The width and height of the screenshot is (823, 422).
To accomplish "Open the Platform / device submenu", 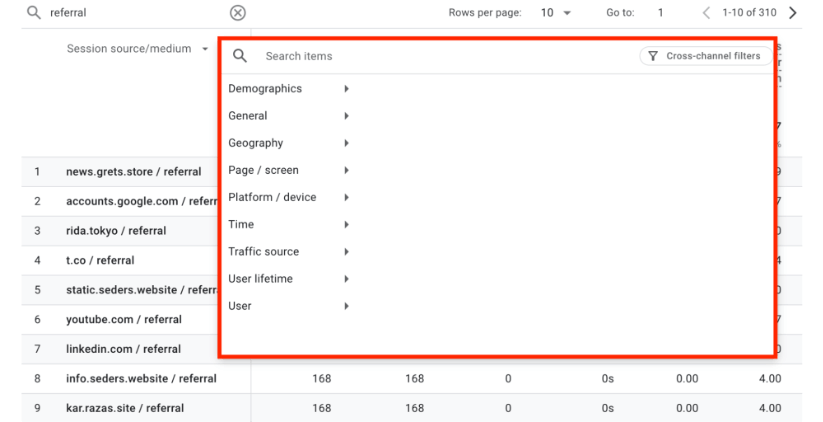I will (x=288, y=197).
